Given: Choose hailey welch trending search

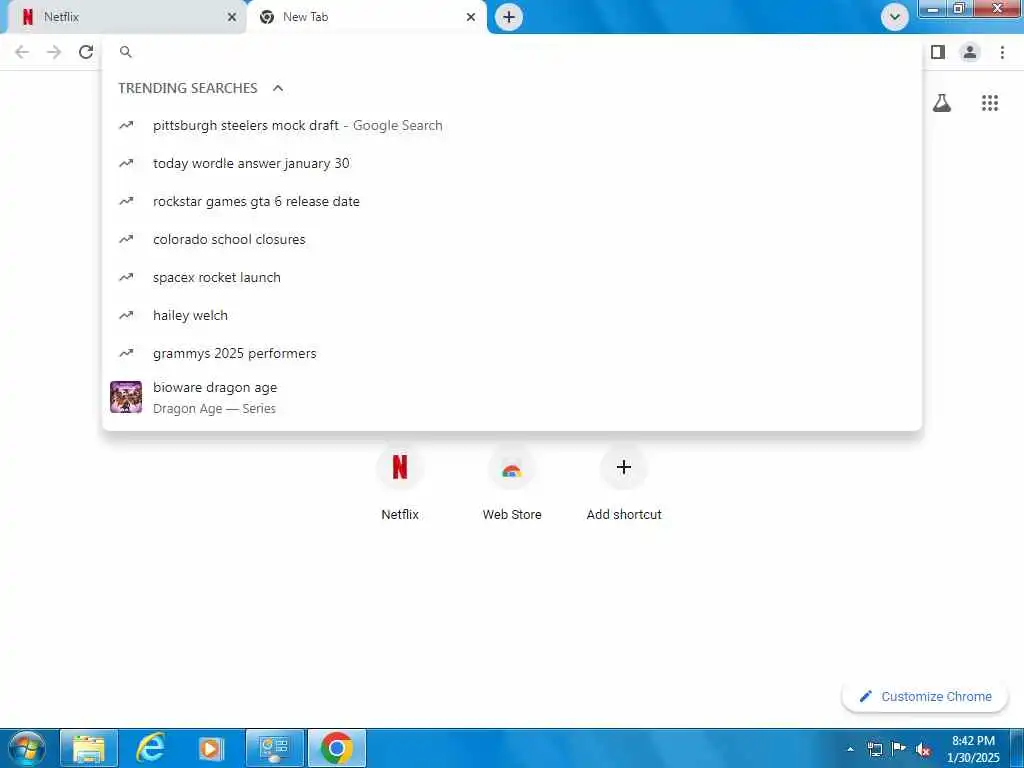Looking at the screenshot, I should (512, 315).
